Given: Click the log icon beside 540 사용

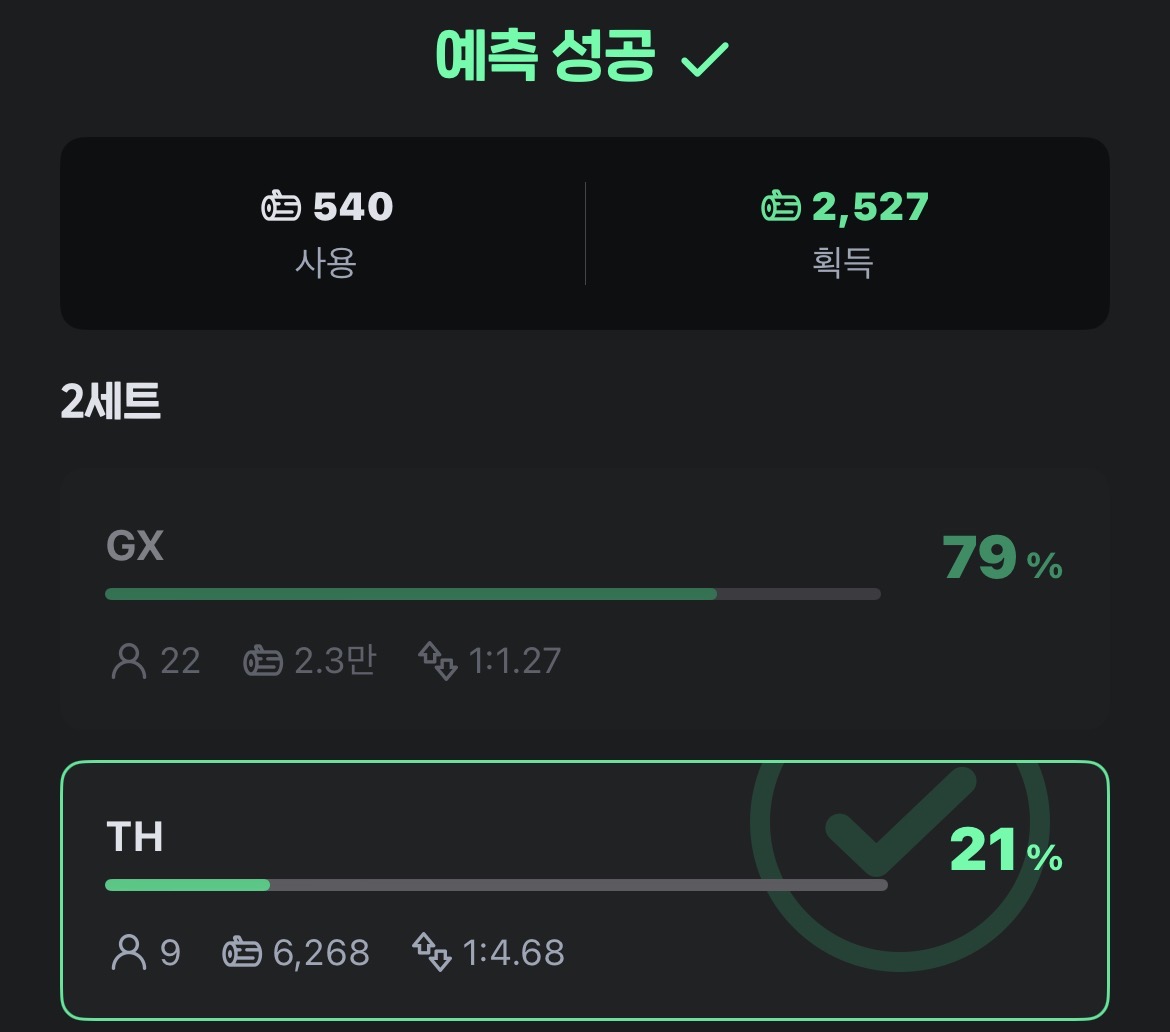Looking at the screenshot, I should pyautogui.click(x=281, y=207).
